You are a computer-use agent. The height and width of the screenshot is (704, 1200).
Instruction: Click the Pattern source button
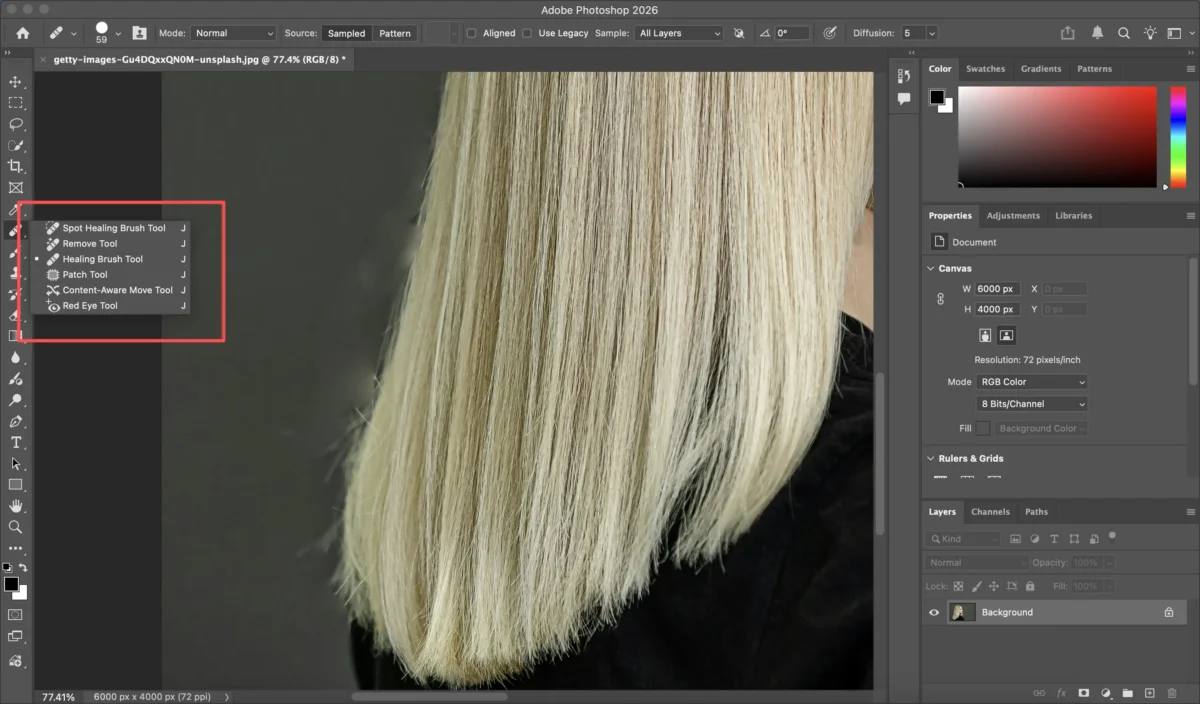(395, 33)
